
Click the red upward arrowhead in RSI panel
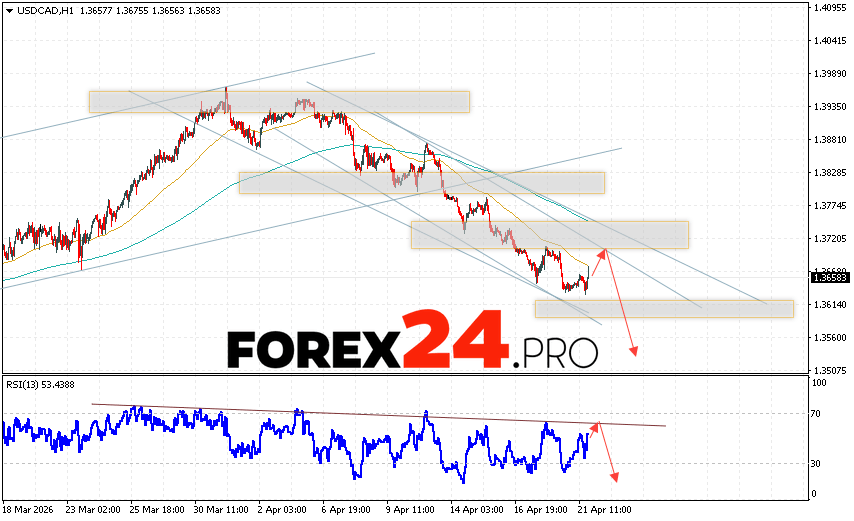click(x=596, y=427)
